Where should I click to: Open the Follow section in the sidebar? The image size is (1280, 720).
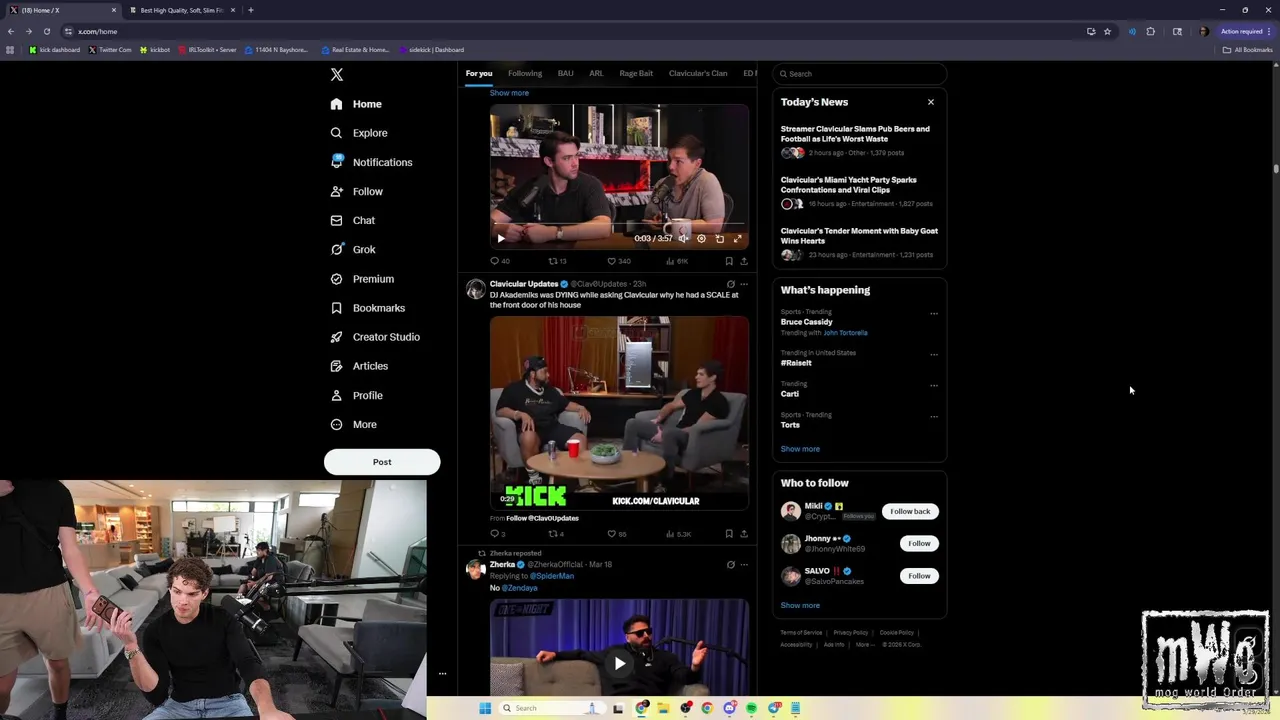[356, 191]
